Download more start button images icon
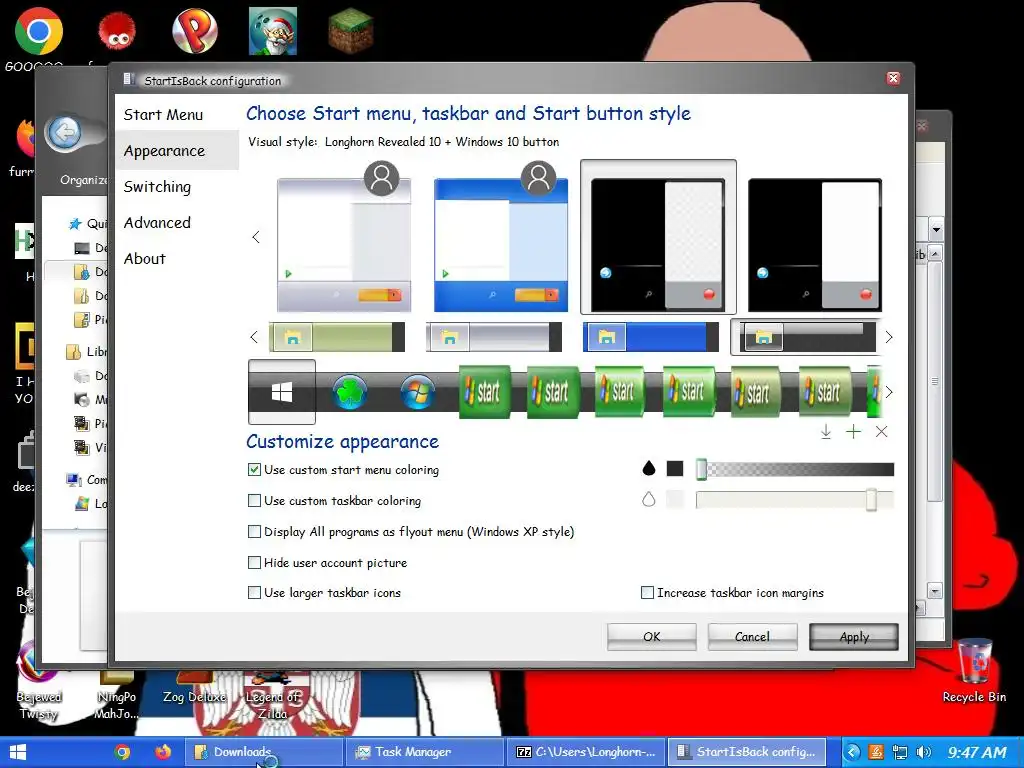 coord(825,432)
